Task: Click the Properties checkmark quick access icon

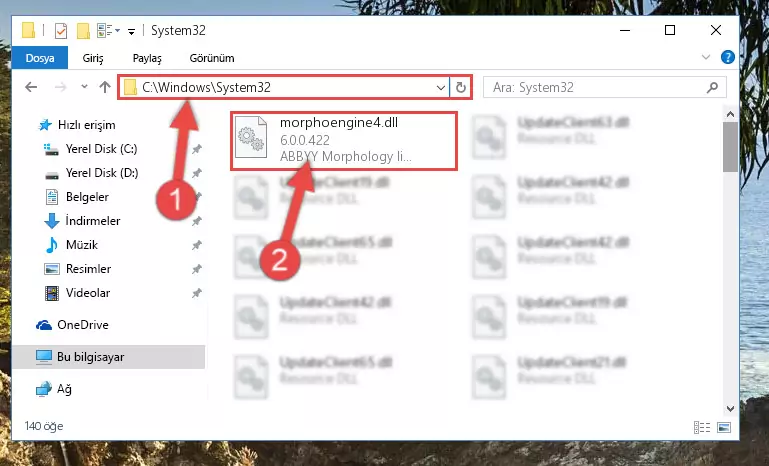Action: 61,31
